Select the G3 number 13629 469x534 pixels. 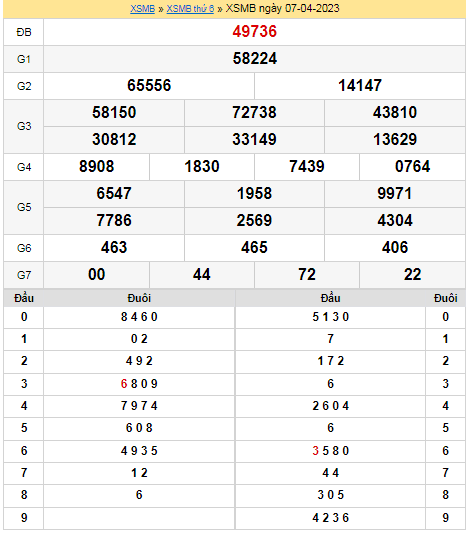pyautogui.click(x=395, y=139)
